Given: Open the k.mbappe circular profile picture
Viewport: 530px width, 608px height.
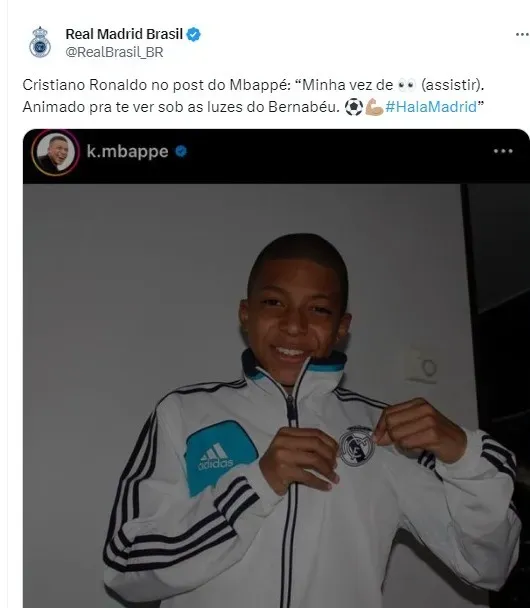Looking at the screenshot, I should (x=55, y=152).
